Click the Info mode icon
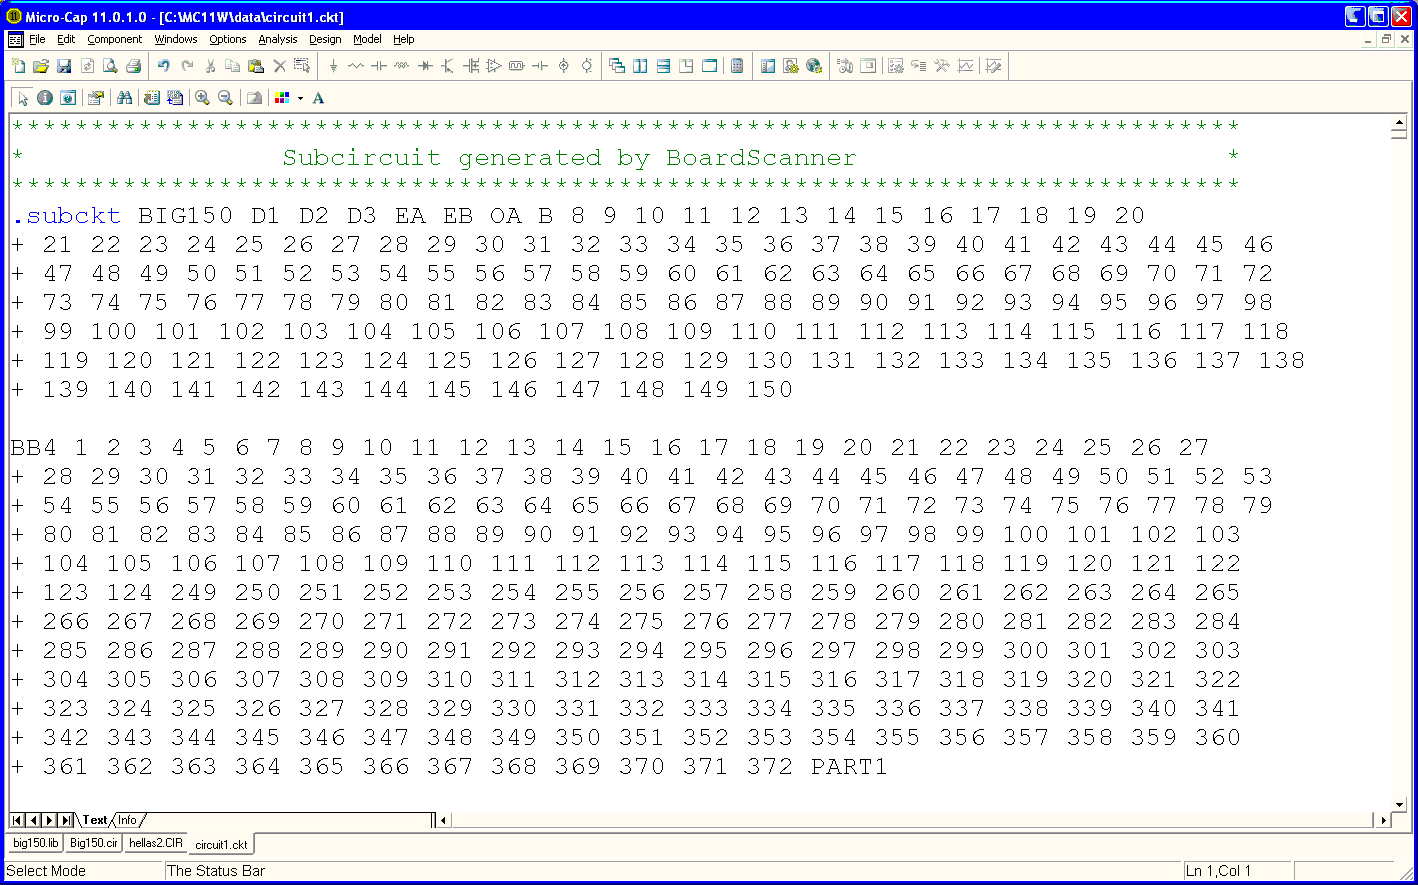Image resolution: width=1418 pixels, height=885 pixels. click(x=45, y=98)
